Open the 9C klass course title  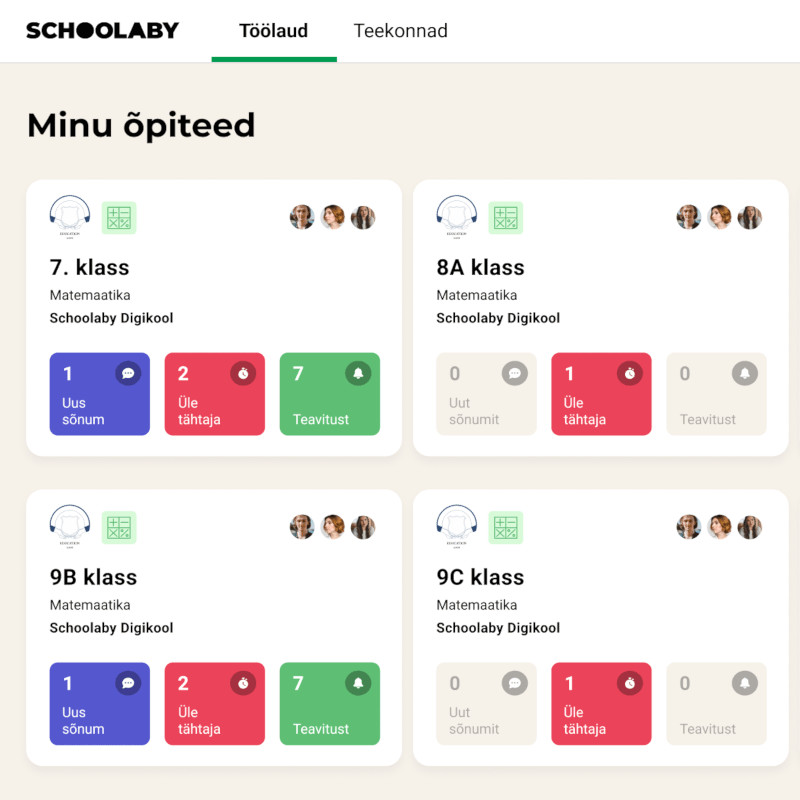pyautogui.click(x=480, y=578)
